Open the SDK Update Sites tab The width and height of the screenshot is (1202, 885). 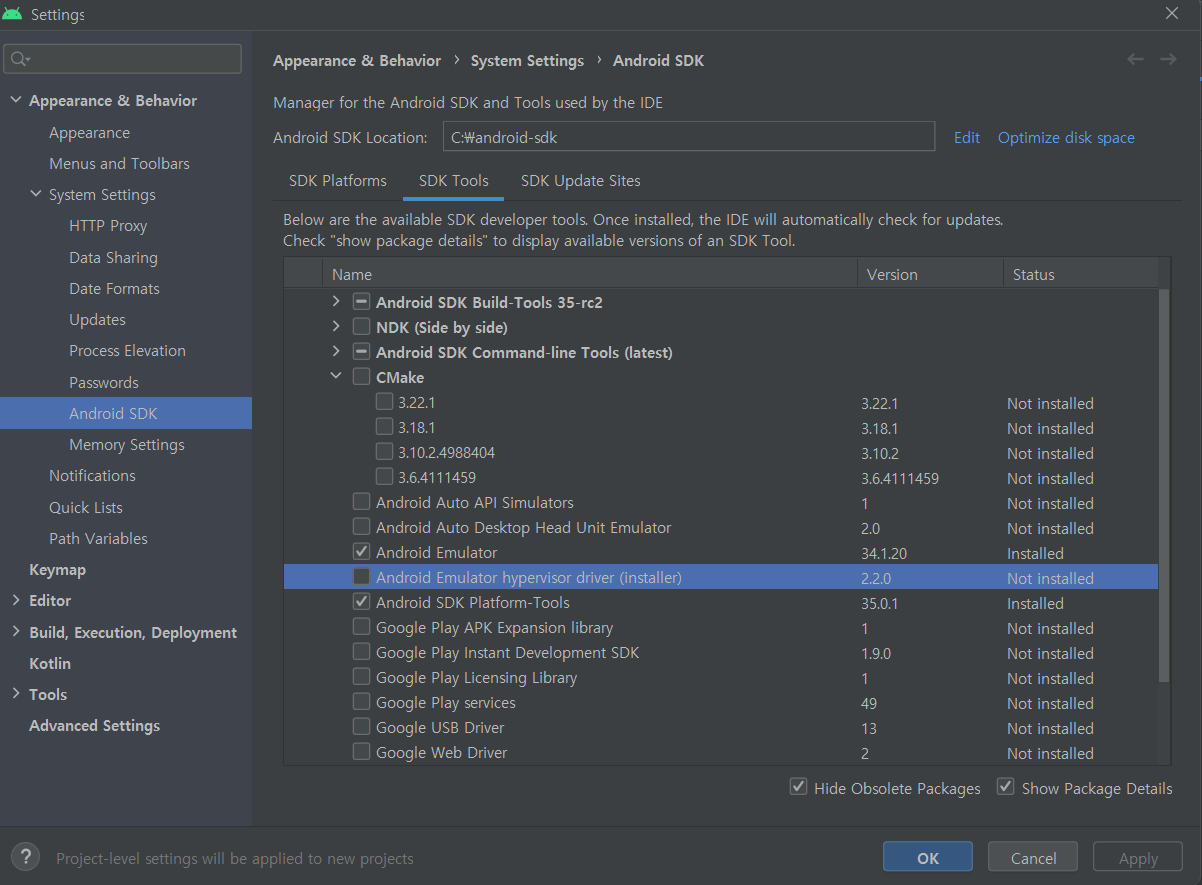(581, 181)
